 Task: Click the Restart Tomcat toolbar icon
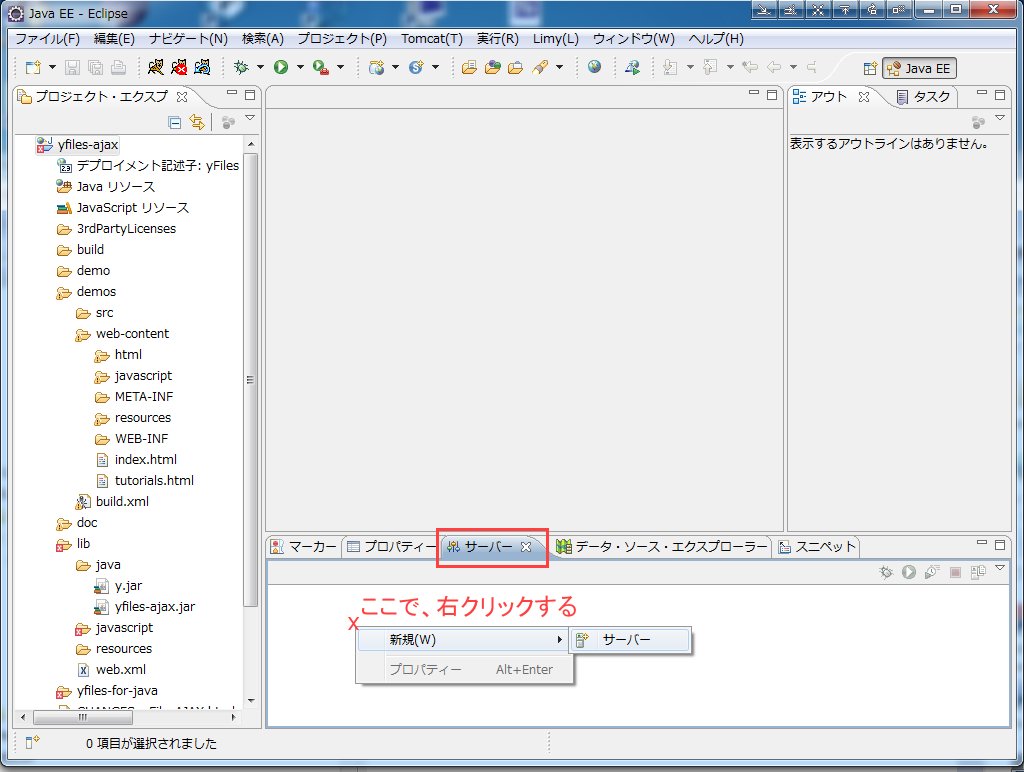pyautogui.click(x=202, y=67)
